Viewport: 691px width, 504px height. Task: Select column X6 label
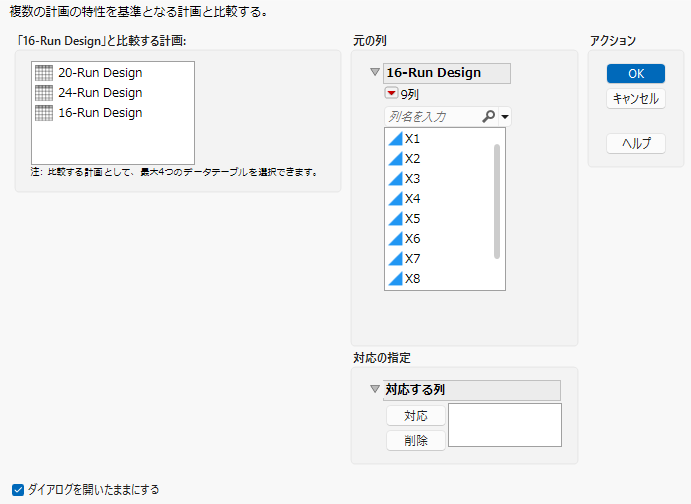point(412,239)
